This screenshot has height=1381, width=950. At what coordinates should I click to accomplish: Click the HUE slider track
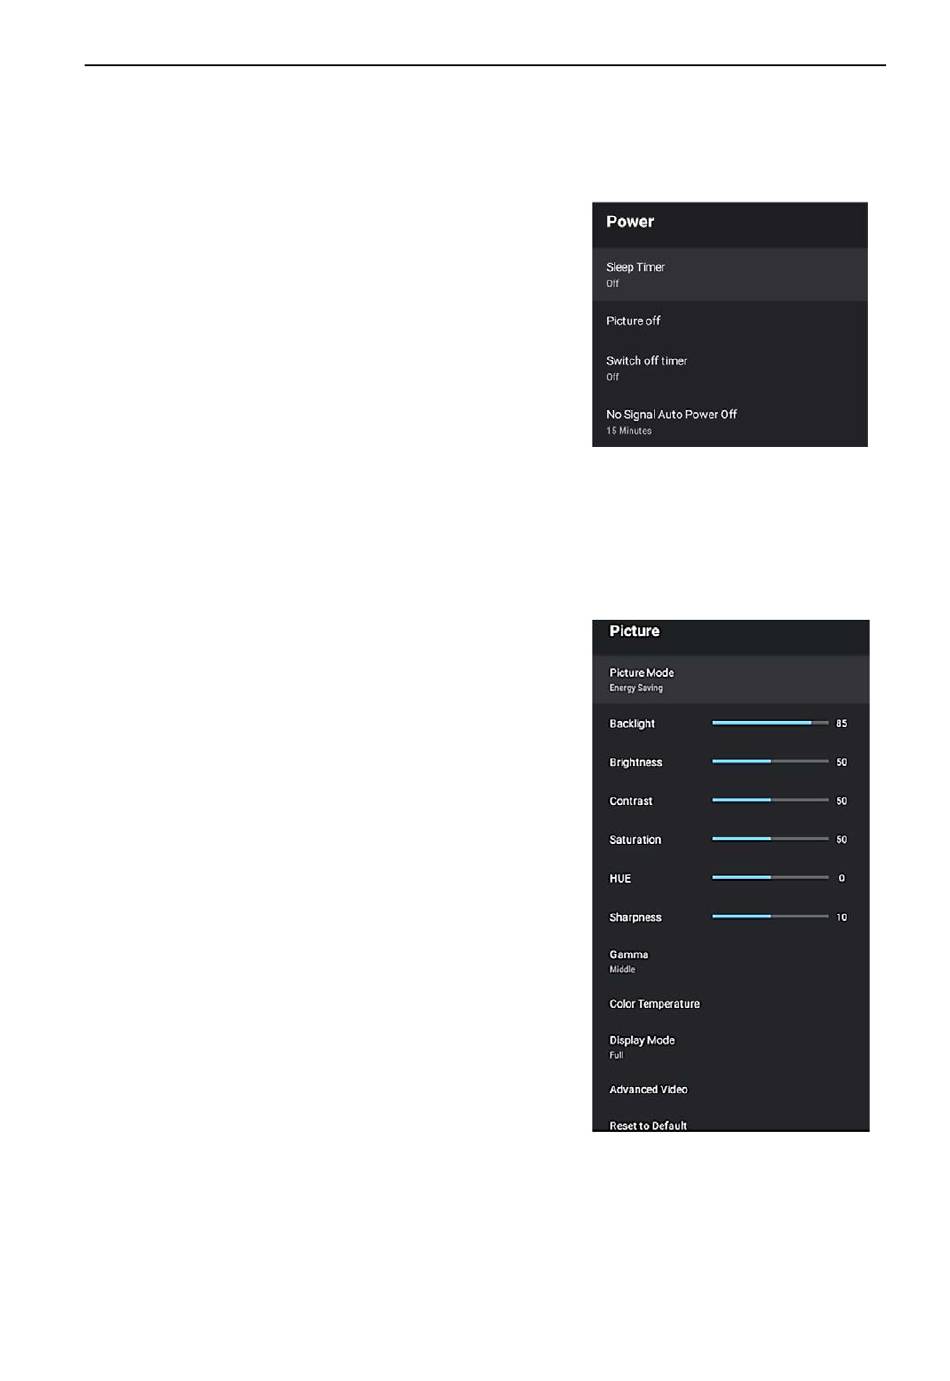770,878
